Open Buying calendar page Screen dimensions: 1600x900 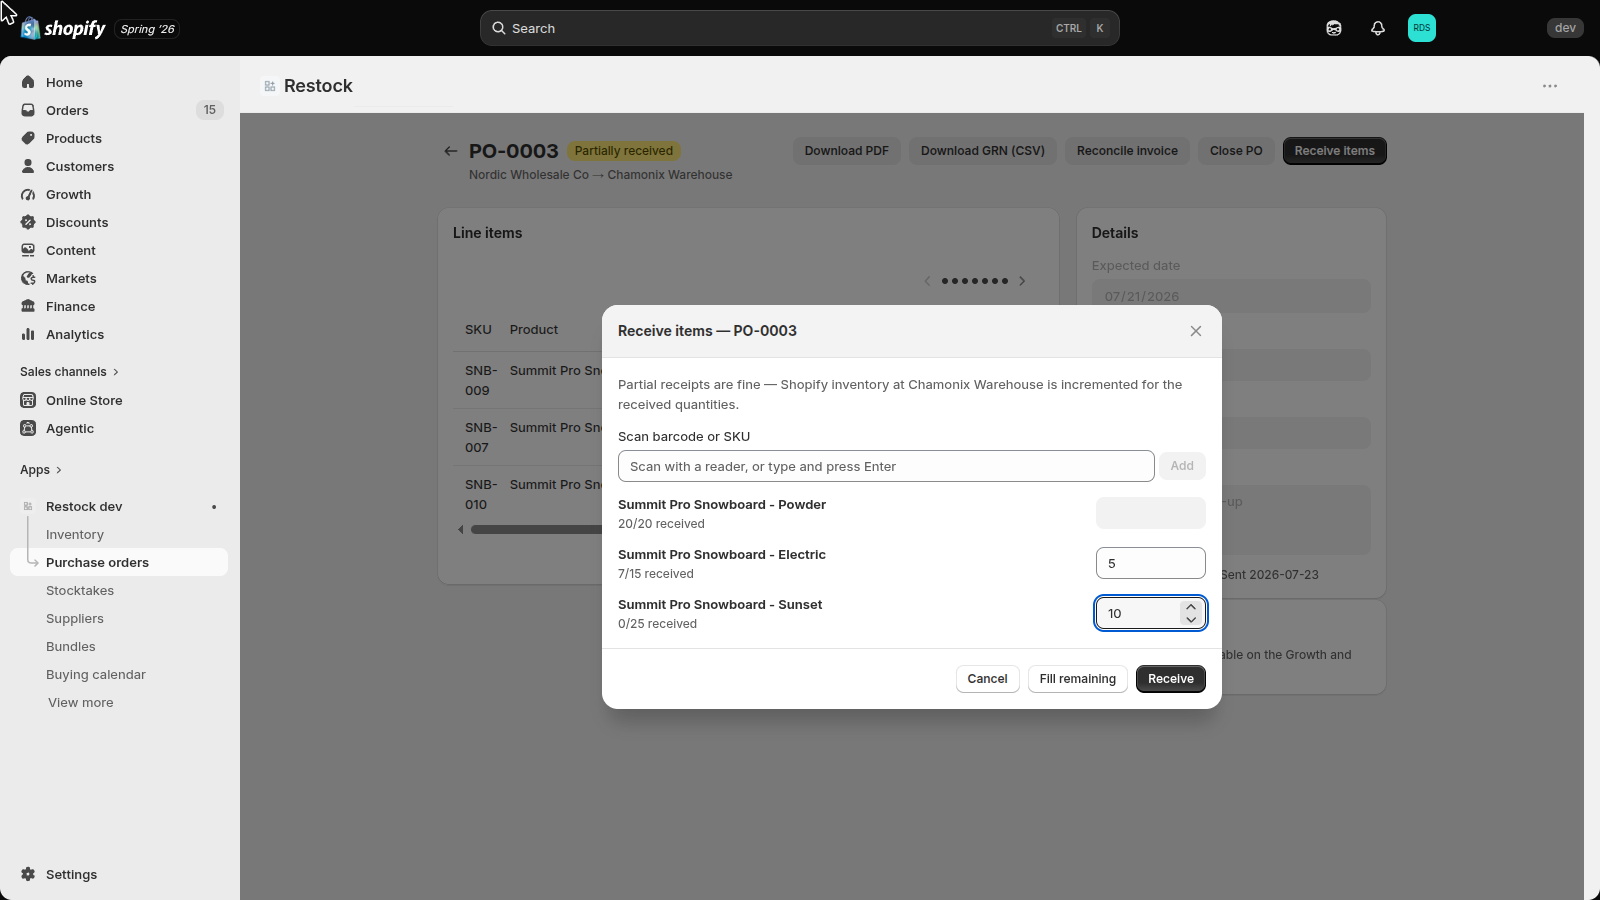coord(119,674)
